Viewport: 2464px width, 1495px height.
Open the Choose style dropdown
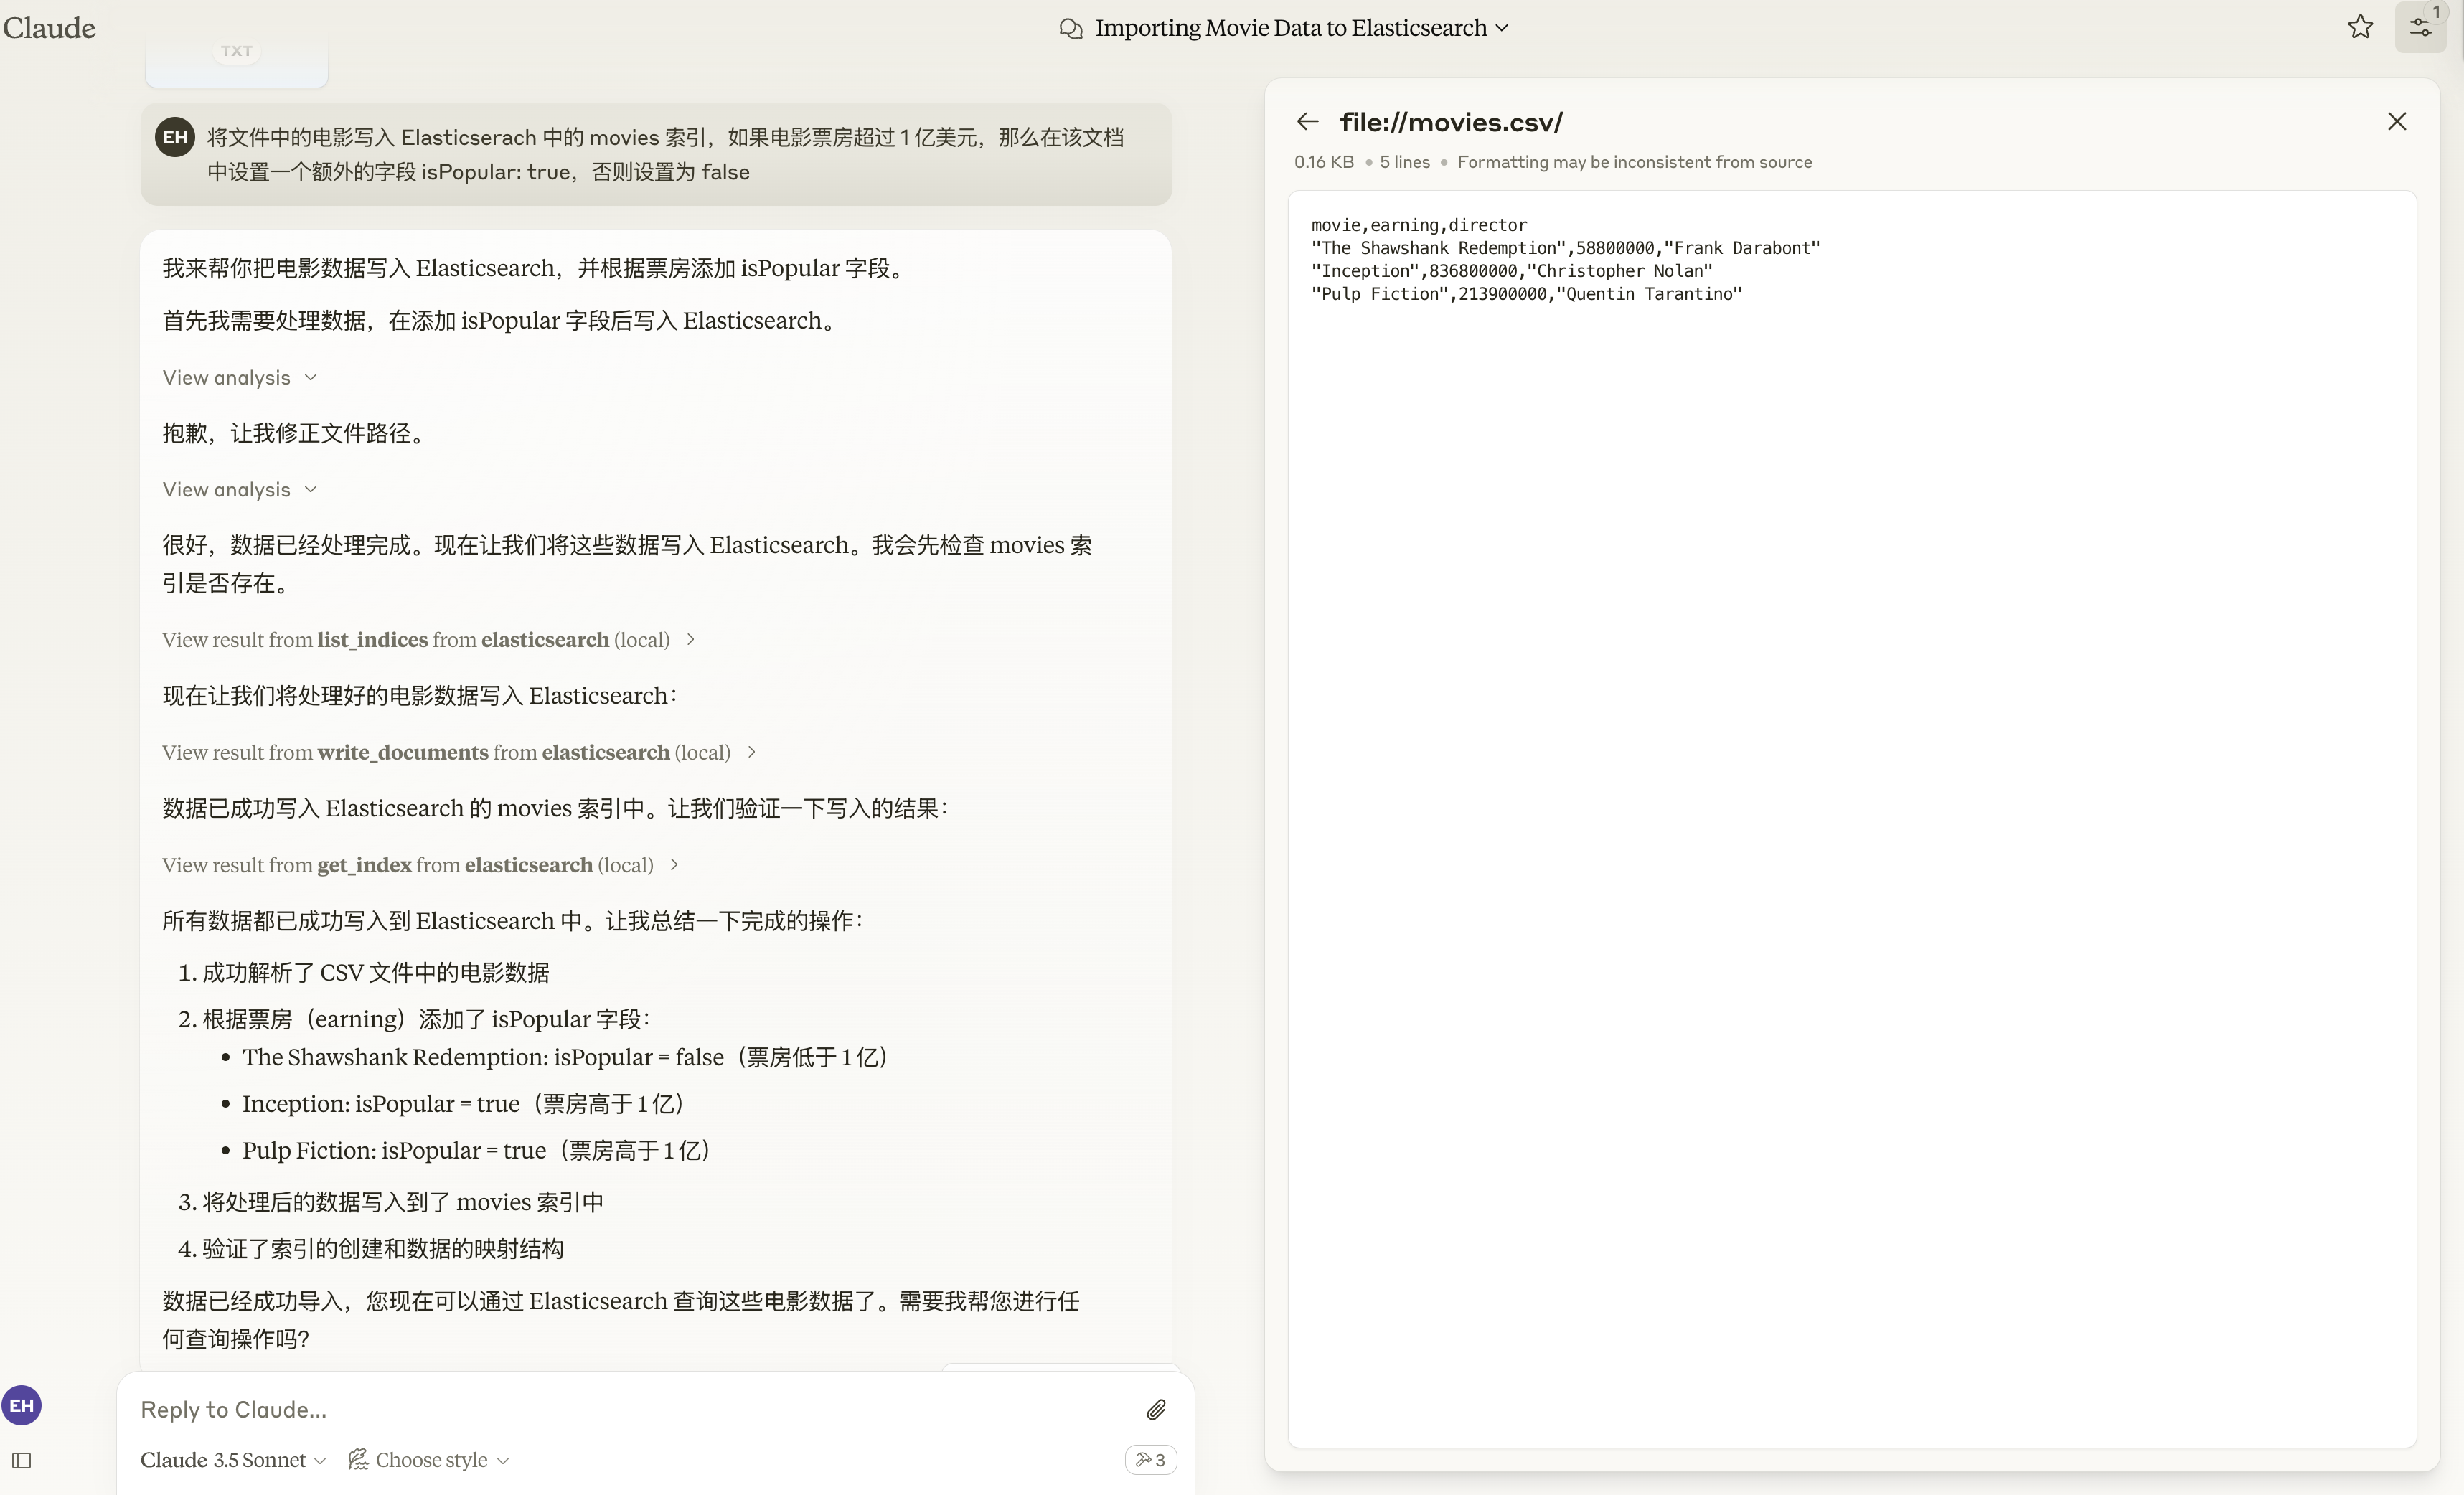pos(428,1460)
